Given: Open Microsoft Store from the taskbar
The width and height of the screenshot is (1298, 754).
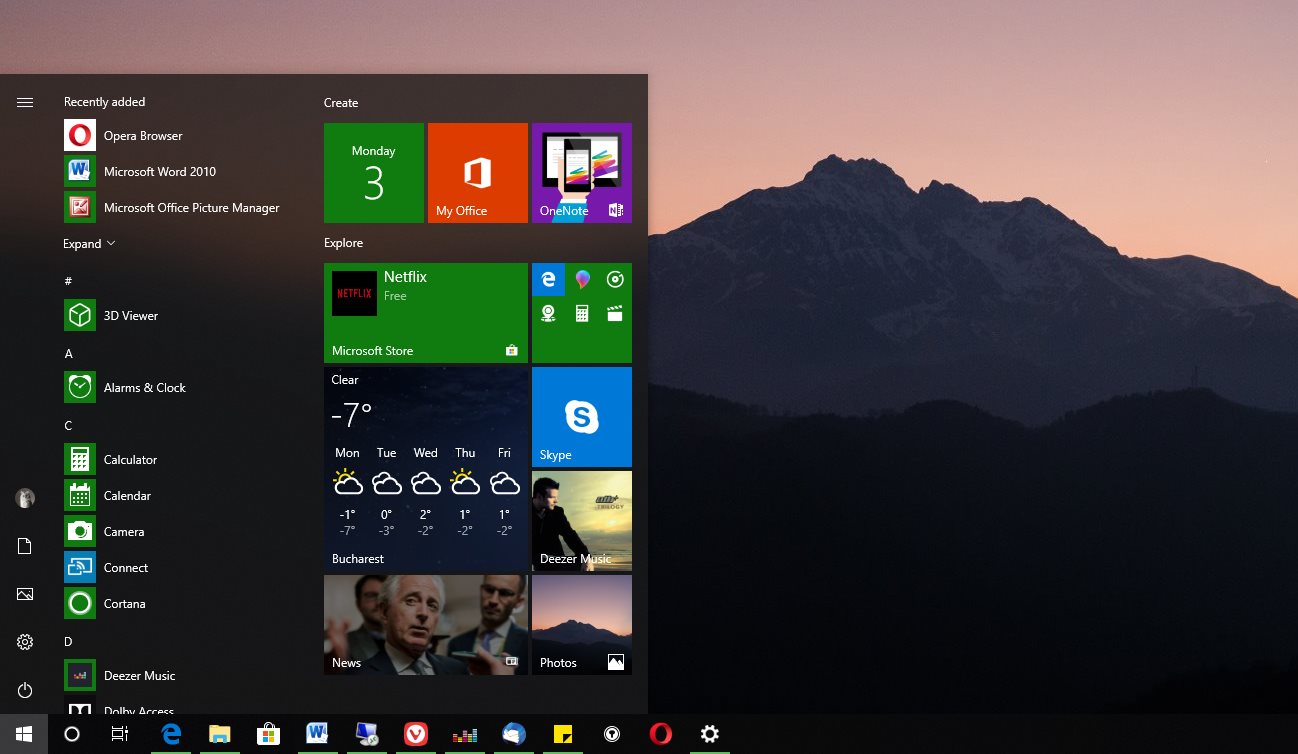Looking at the screenshot, I should point(267,734).
